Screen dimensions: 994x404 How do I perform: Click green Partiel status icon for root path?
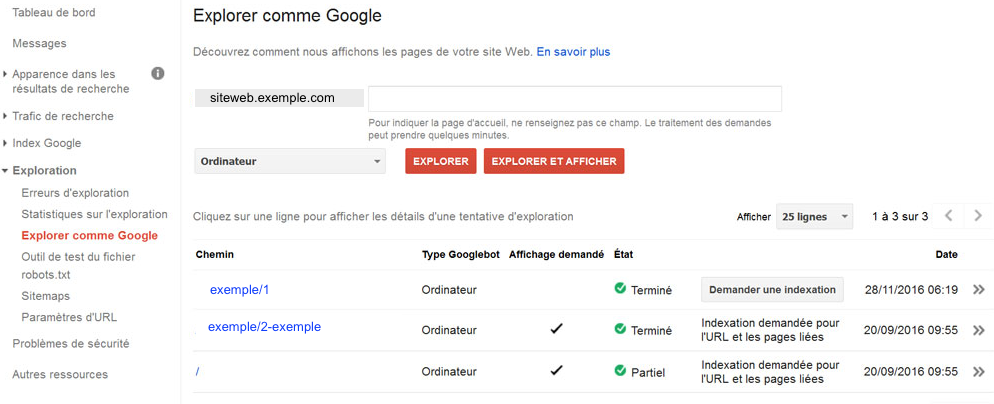[x=620, y=372]
